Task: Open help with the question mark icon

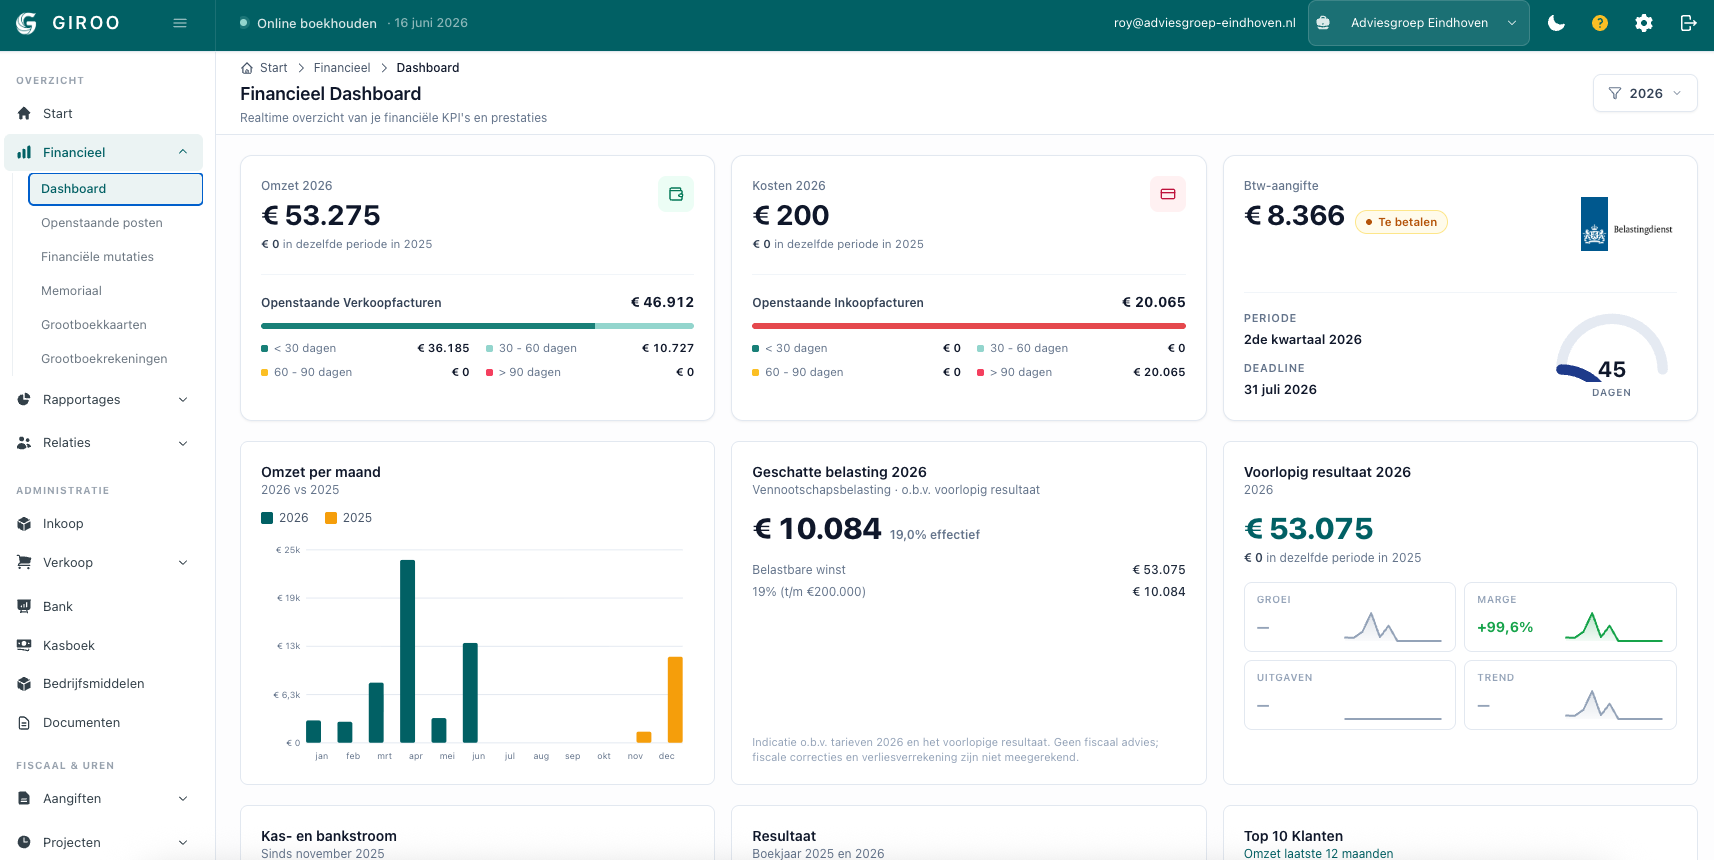Action: pyautogui.click(x=1600, y=23)
